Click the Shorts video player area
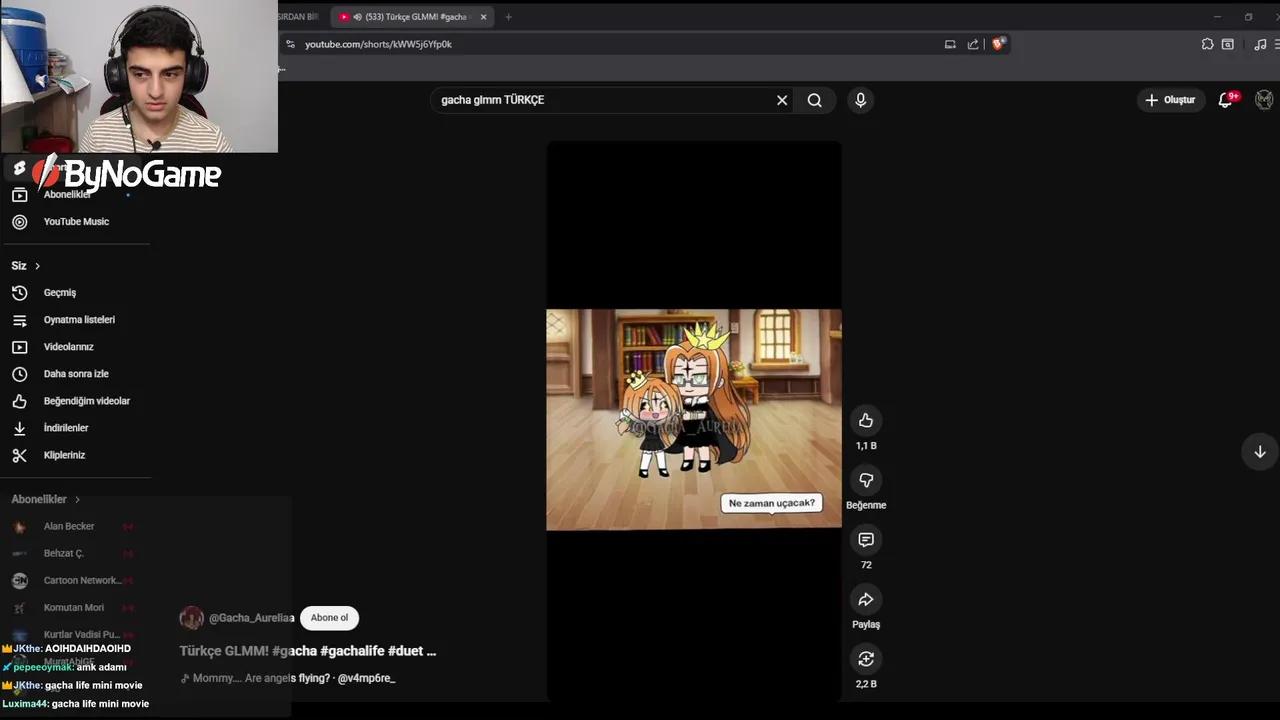The height and width of the screenshot is (720, 1280). point(694,420)
